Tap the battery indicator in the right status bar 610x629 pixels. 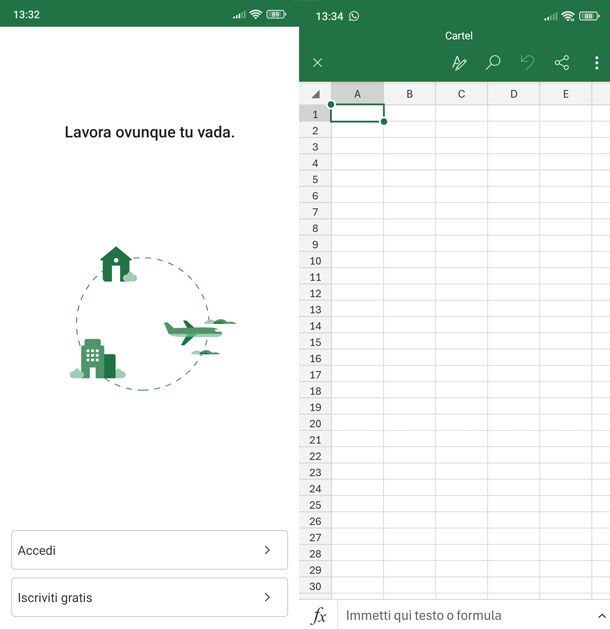(x=589, y=16)
